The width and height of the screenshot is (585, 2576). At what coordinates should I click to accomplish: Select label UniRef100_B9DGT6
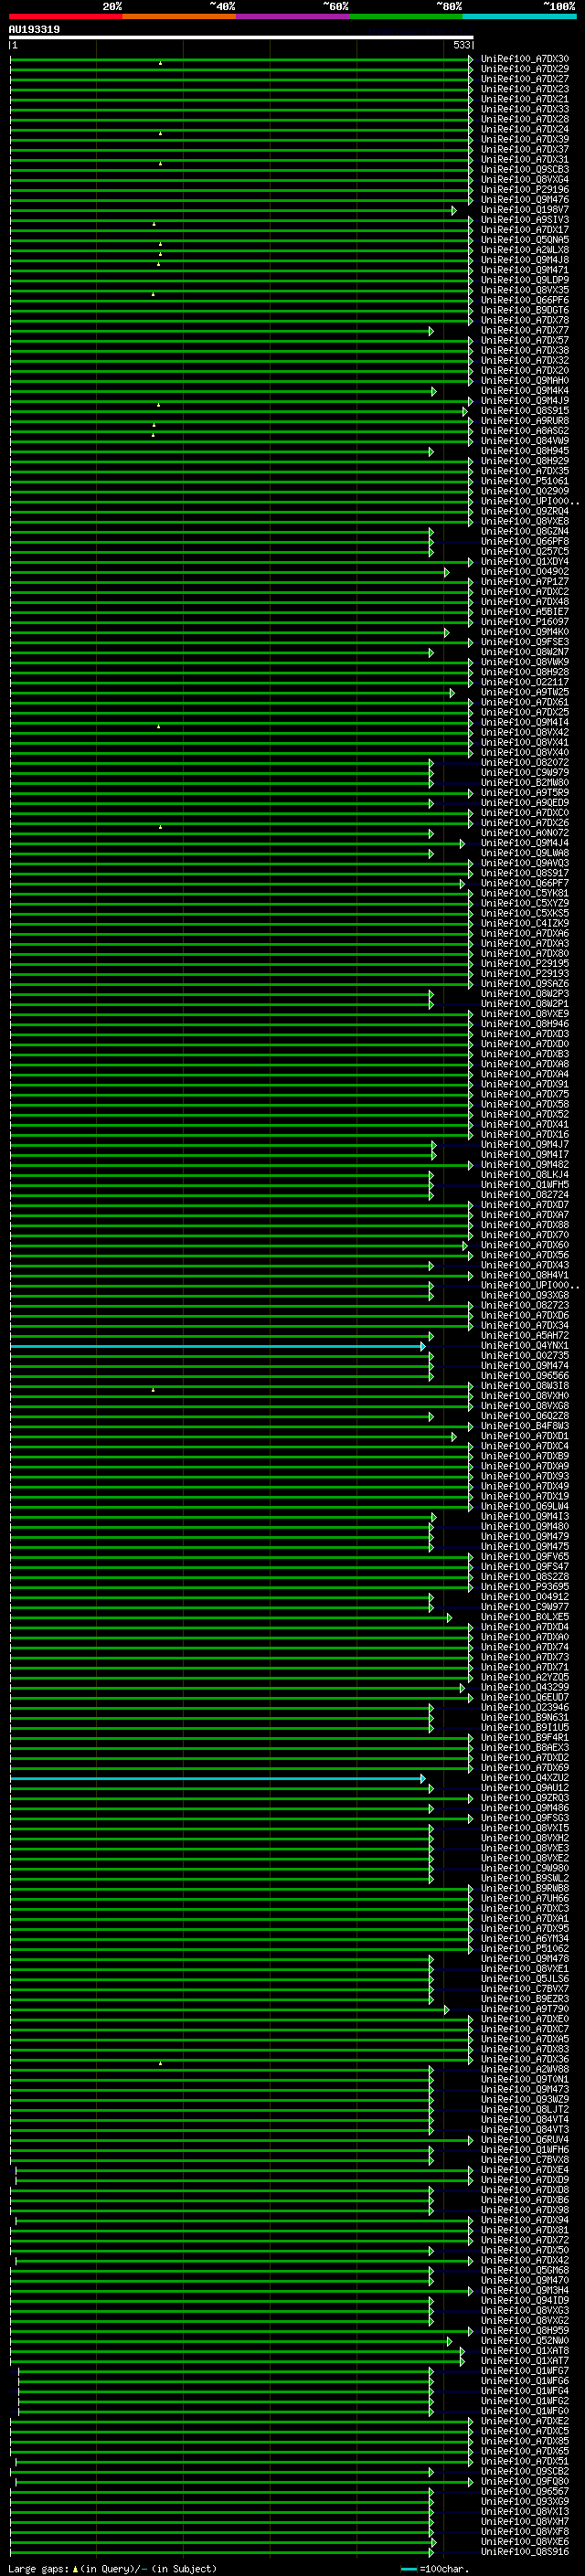pos(525,310)
